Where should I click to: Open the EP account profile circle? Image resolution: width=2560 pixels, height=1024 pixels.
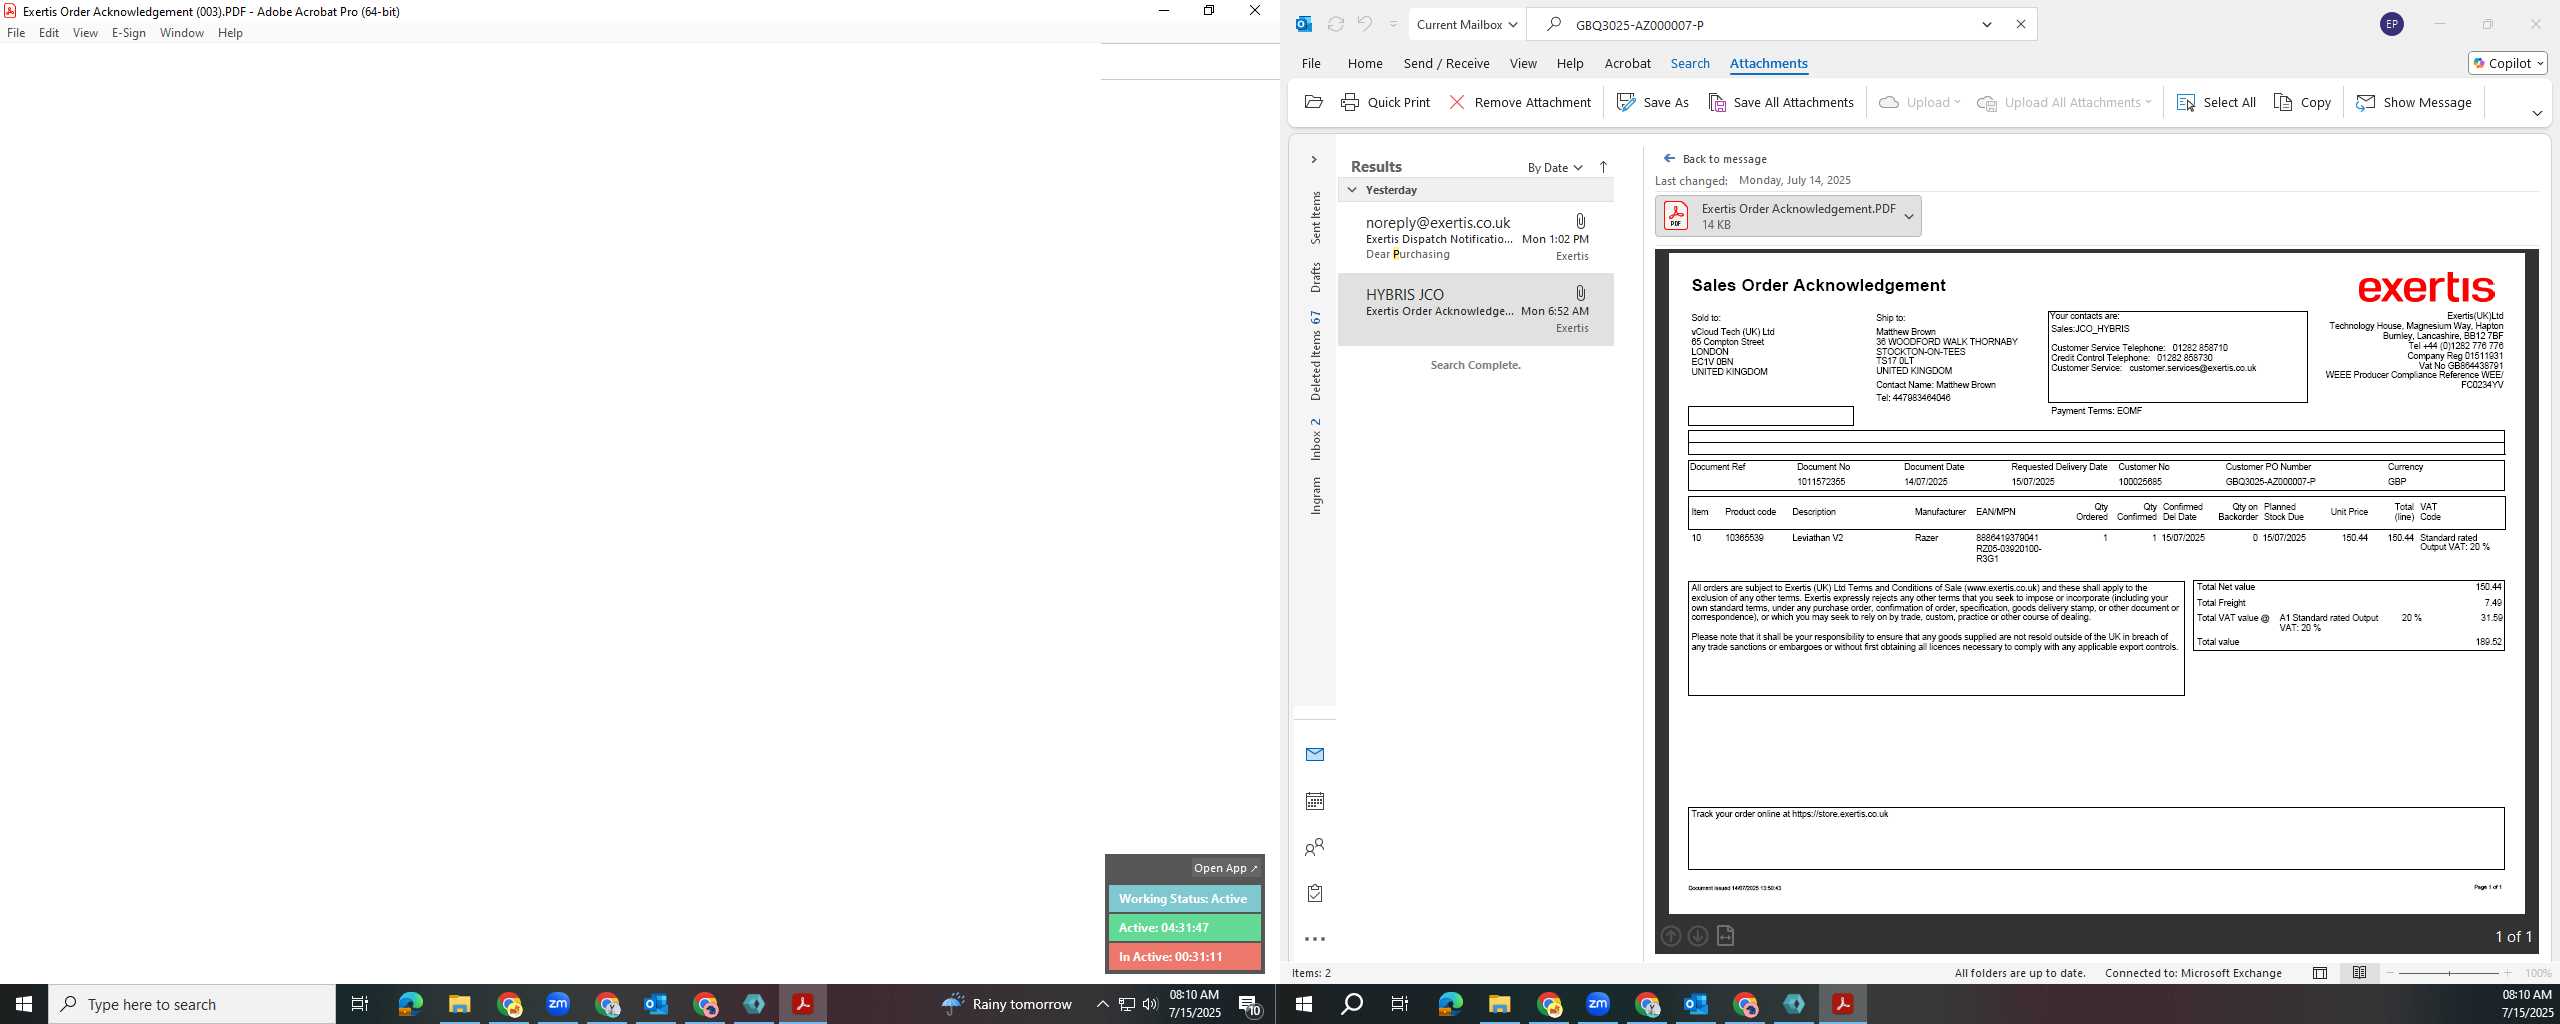[2391, 24]
